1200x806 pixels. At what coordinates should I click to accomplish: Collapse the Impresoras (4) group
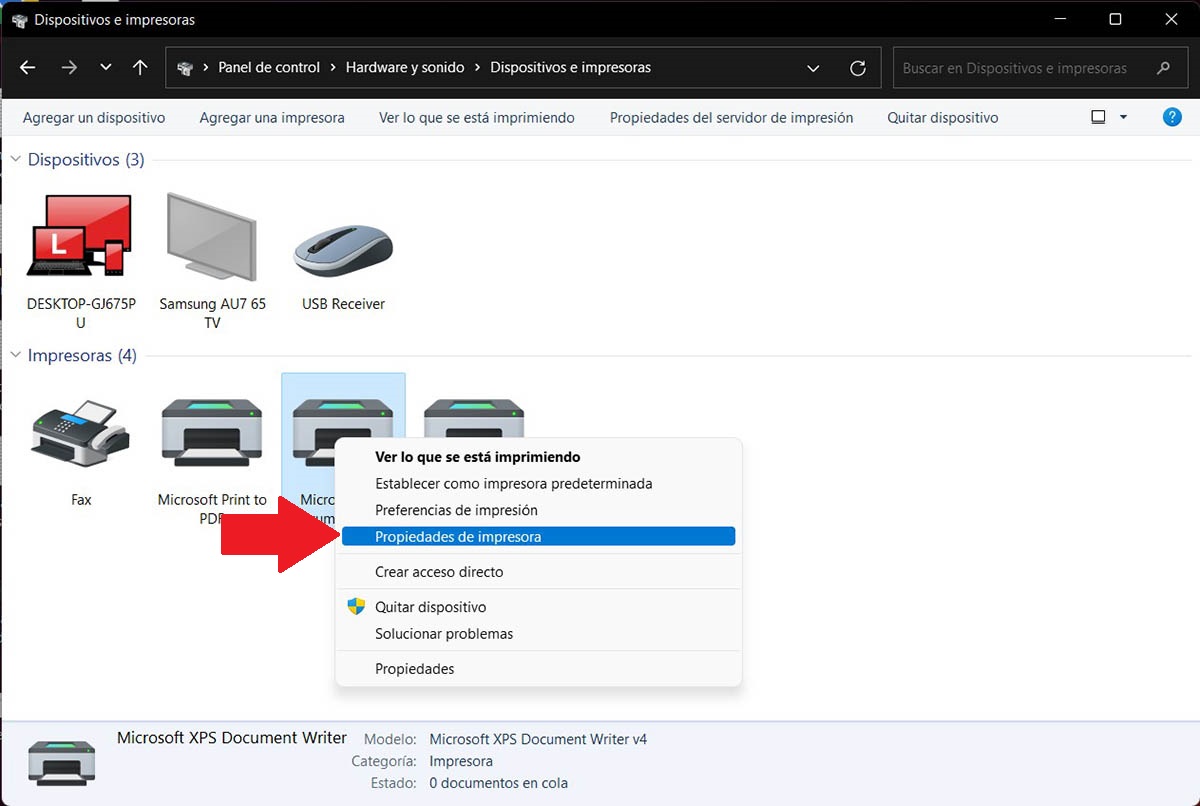(16, 356)
